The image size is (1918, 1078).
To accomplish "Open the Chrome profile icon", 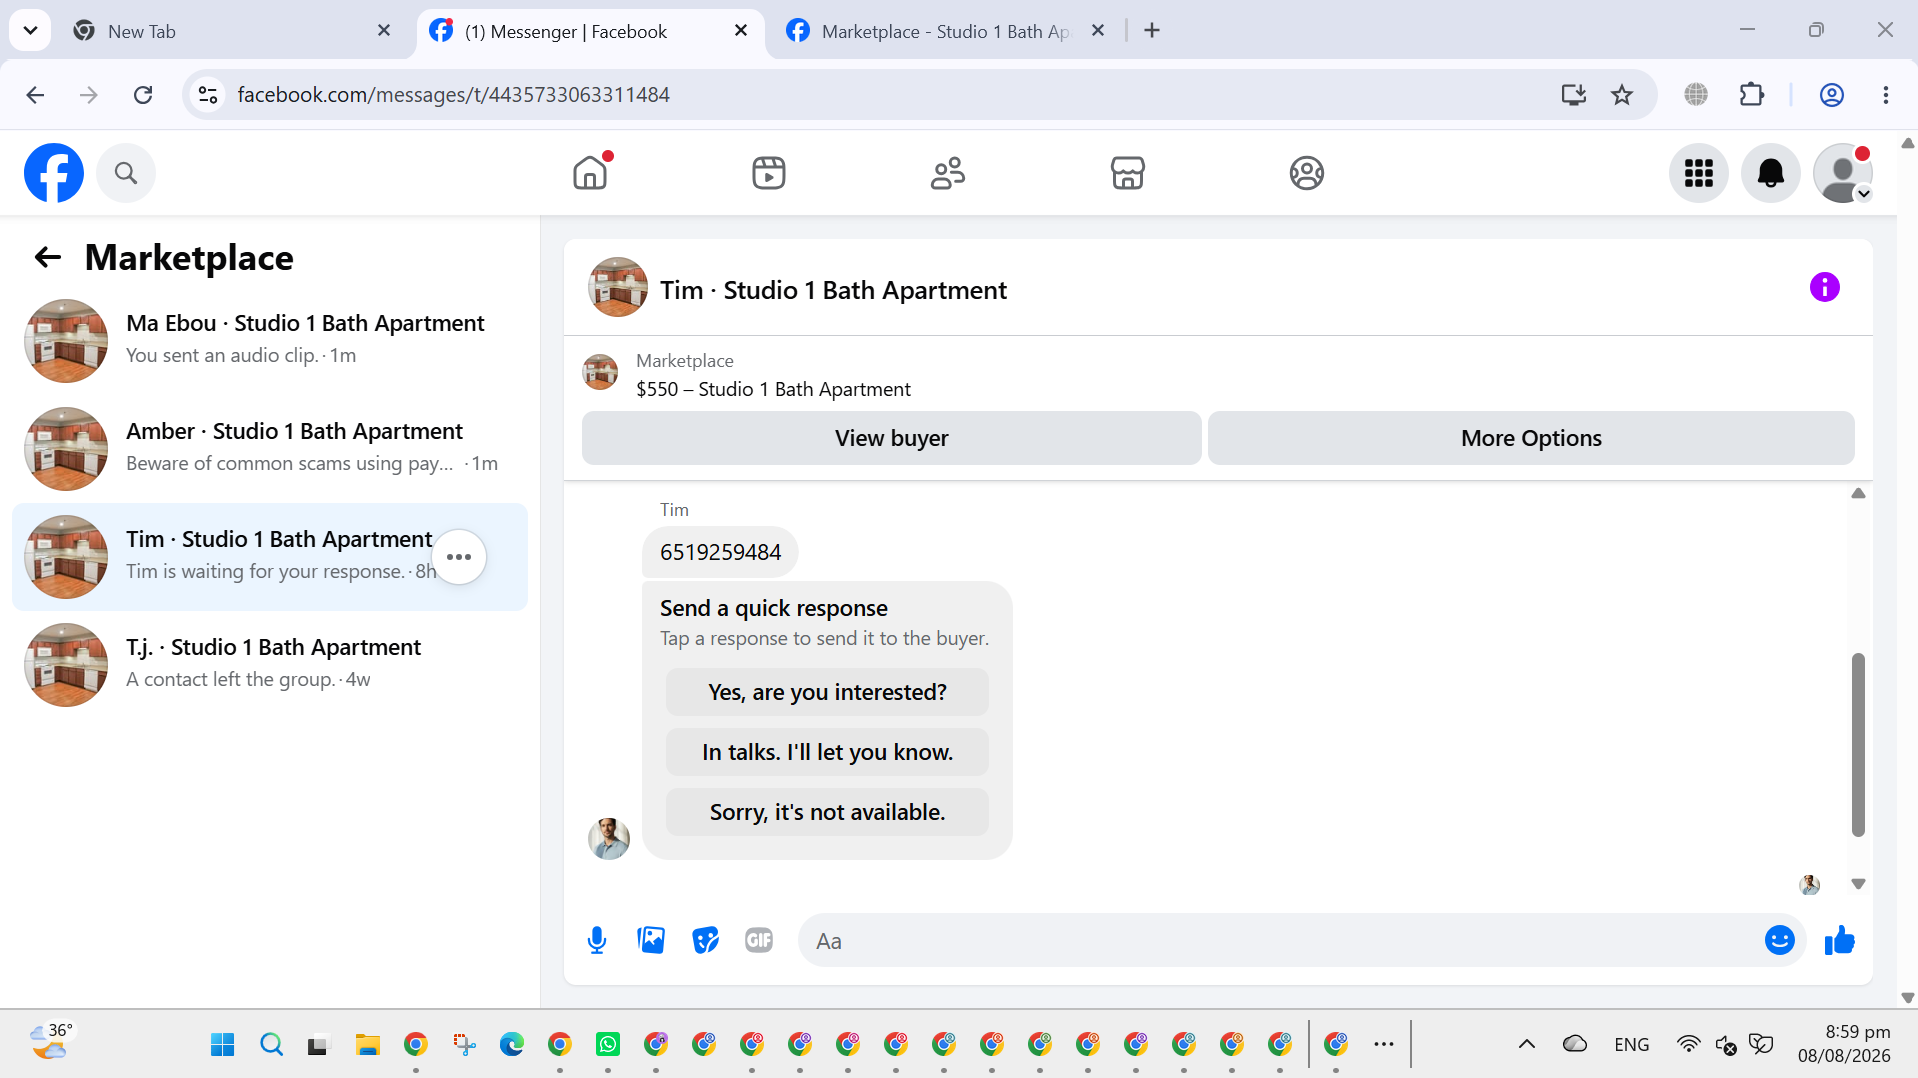I will pyautogui.click(x=1832, y=95).
